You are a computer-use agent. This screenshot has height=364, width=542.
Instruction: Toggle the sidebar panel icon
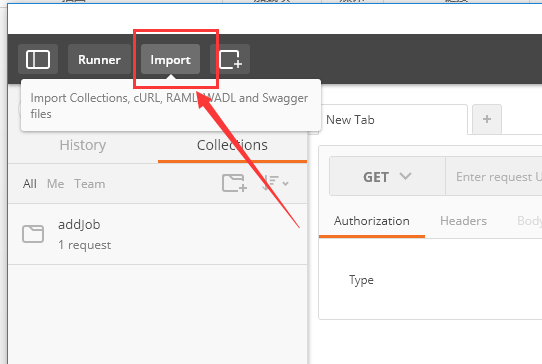pos(38,59)
